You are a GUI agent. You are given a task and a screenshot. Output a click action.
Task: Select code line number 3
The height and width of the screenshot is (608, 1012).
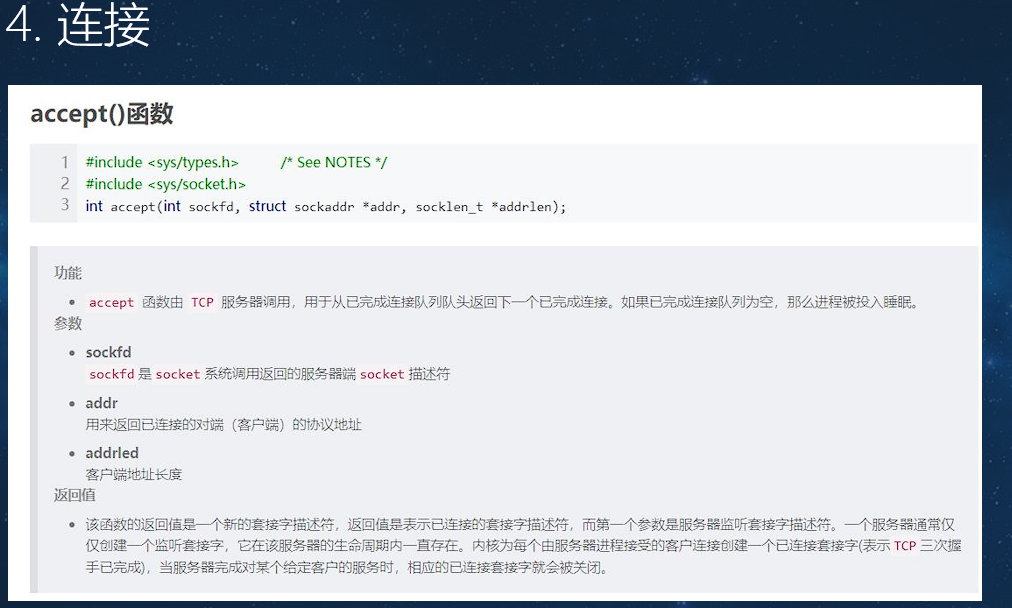(x=65, y=205)
